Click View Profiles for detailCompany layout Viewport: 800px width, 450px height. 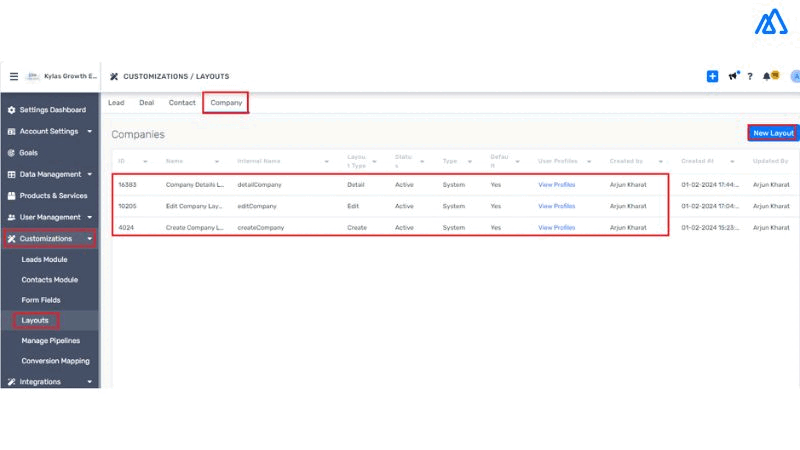point(557,185)
